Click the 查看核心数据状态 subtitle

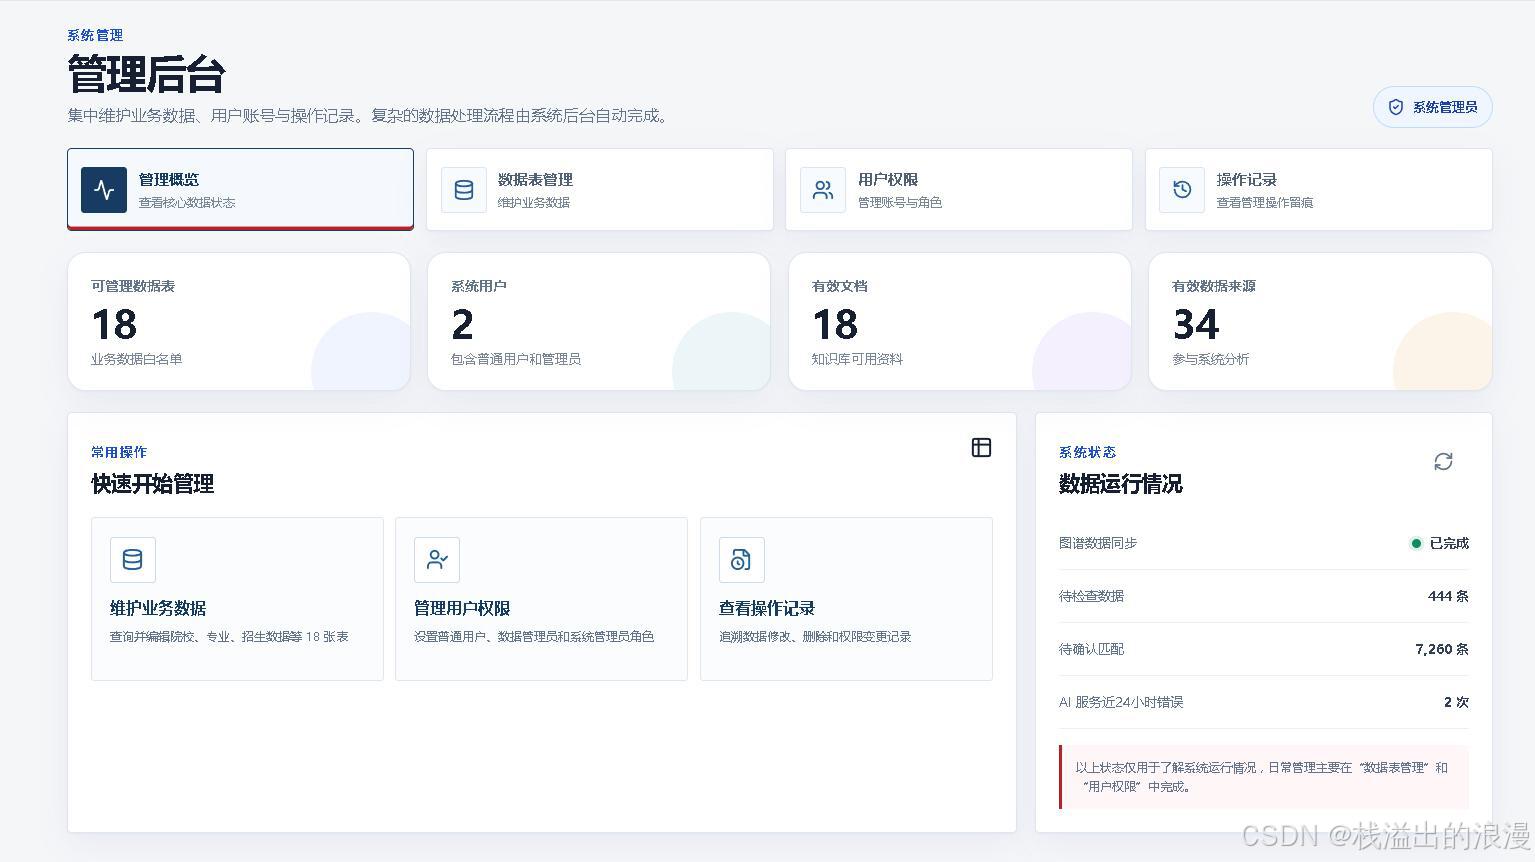coord(187,202)
